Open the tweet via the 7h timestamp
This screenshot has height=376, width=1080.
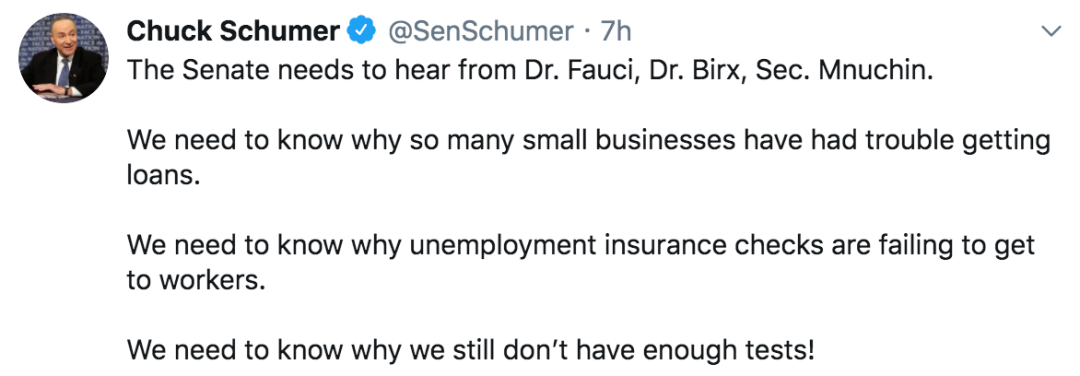(x=616, y=31)
